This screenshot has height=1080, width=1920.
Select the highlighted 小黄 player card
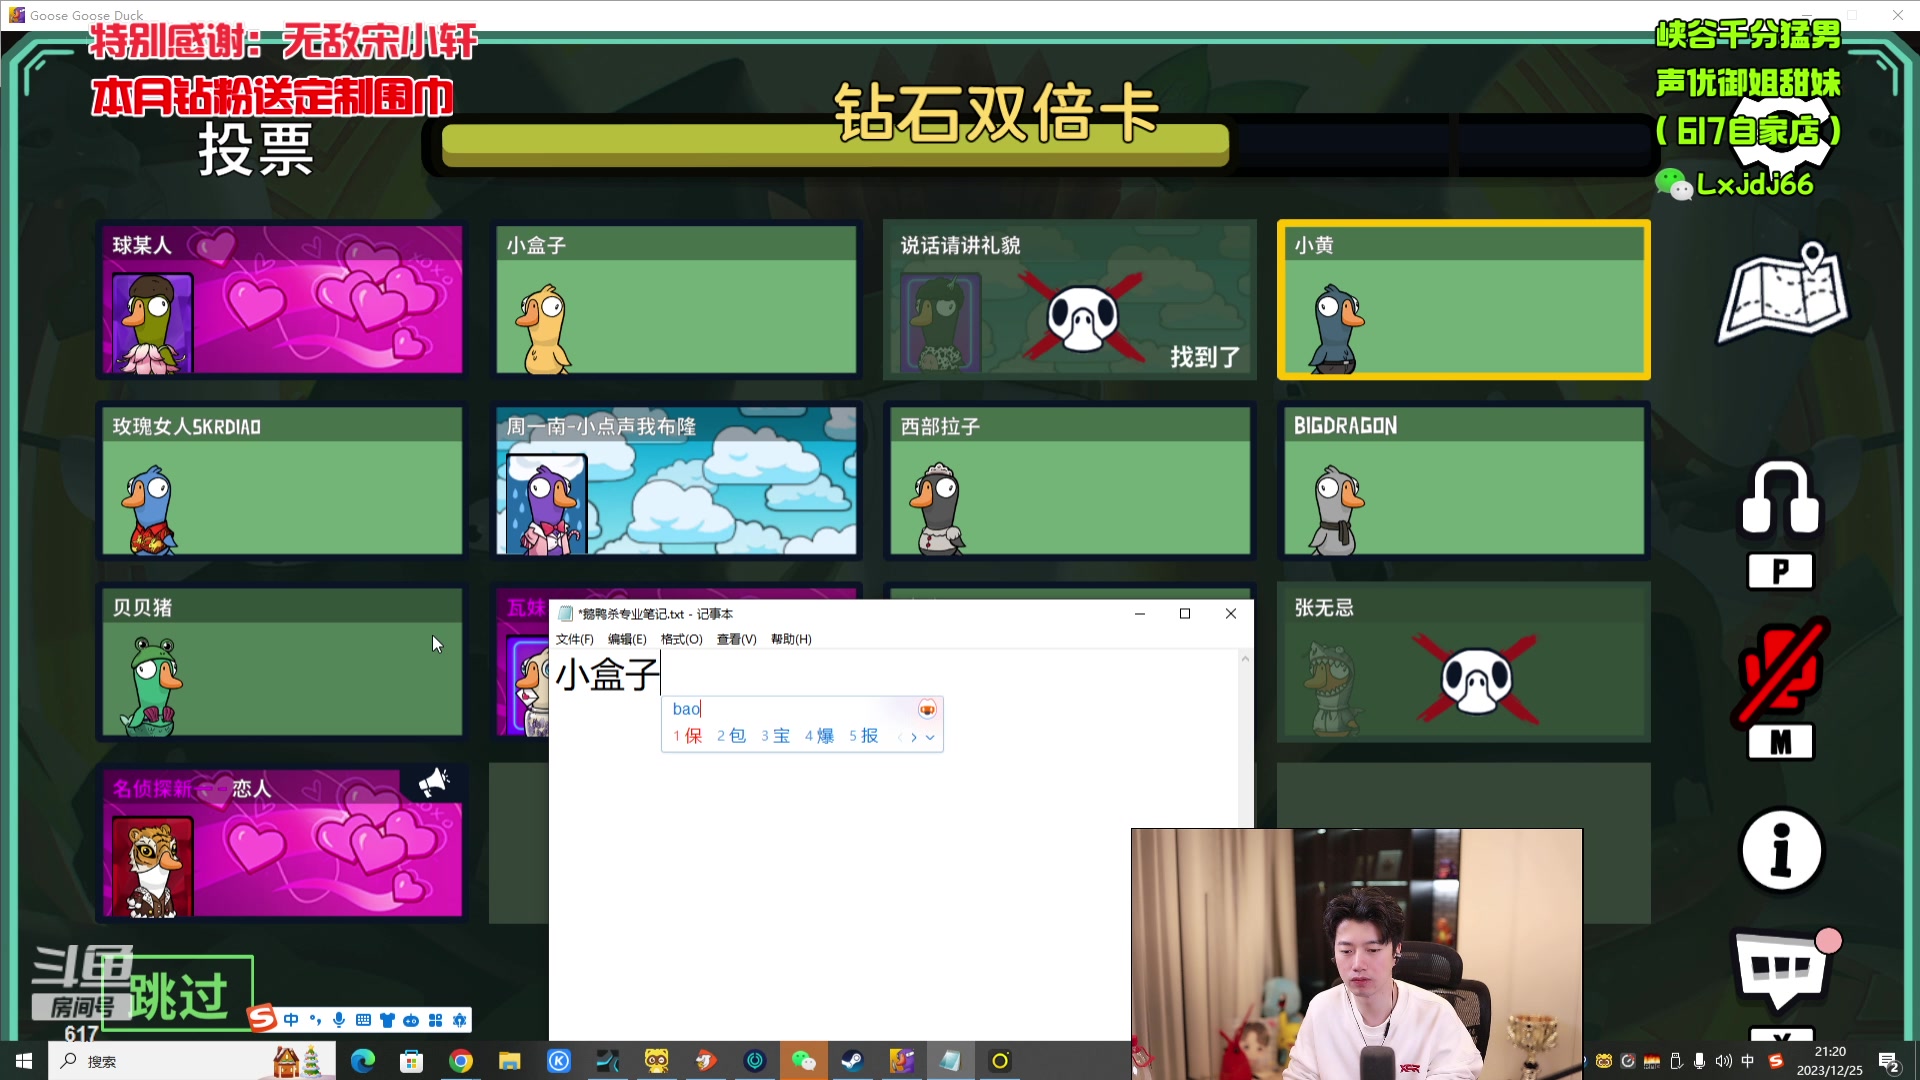coord(1463,300)
